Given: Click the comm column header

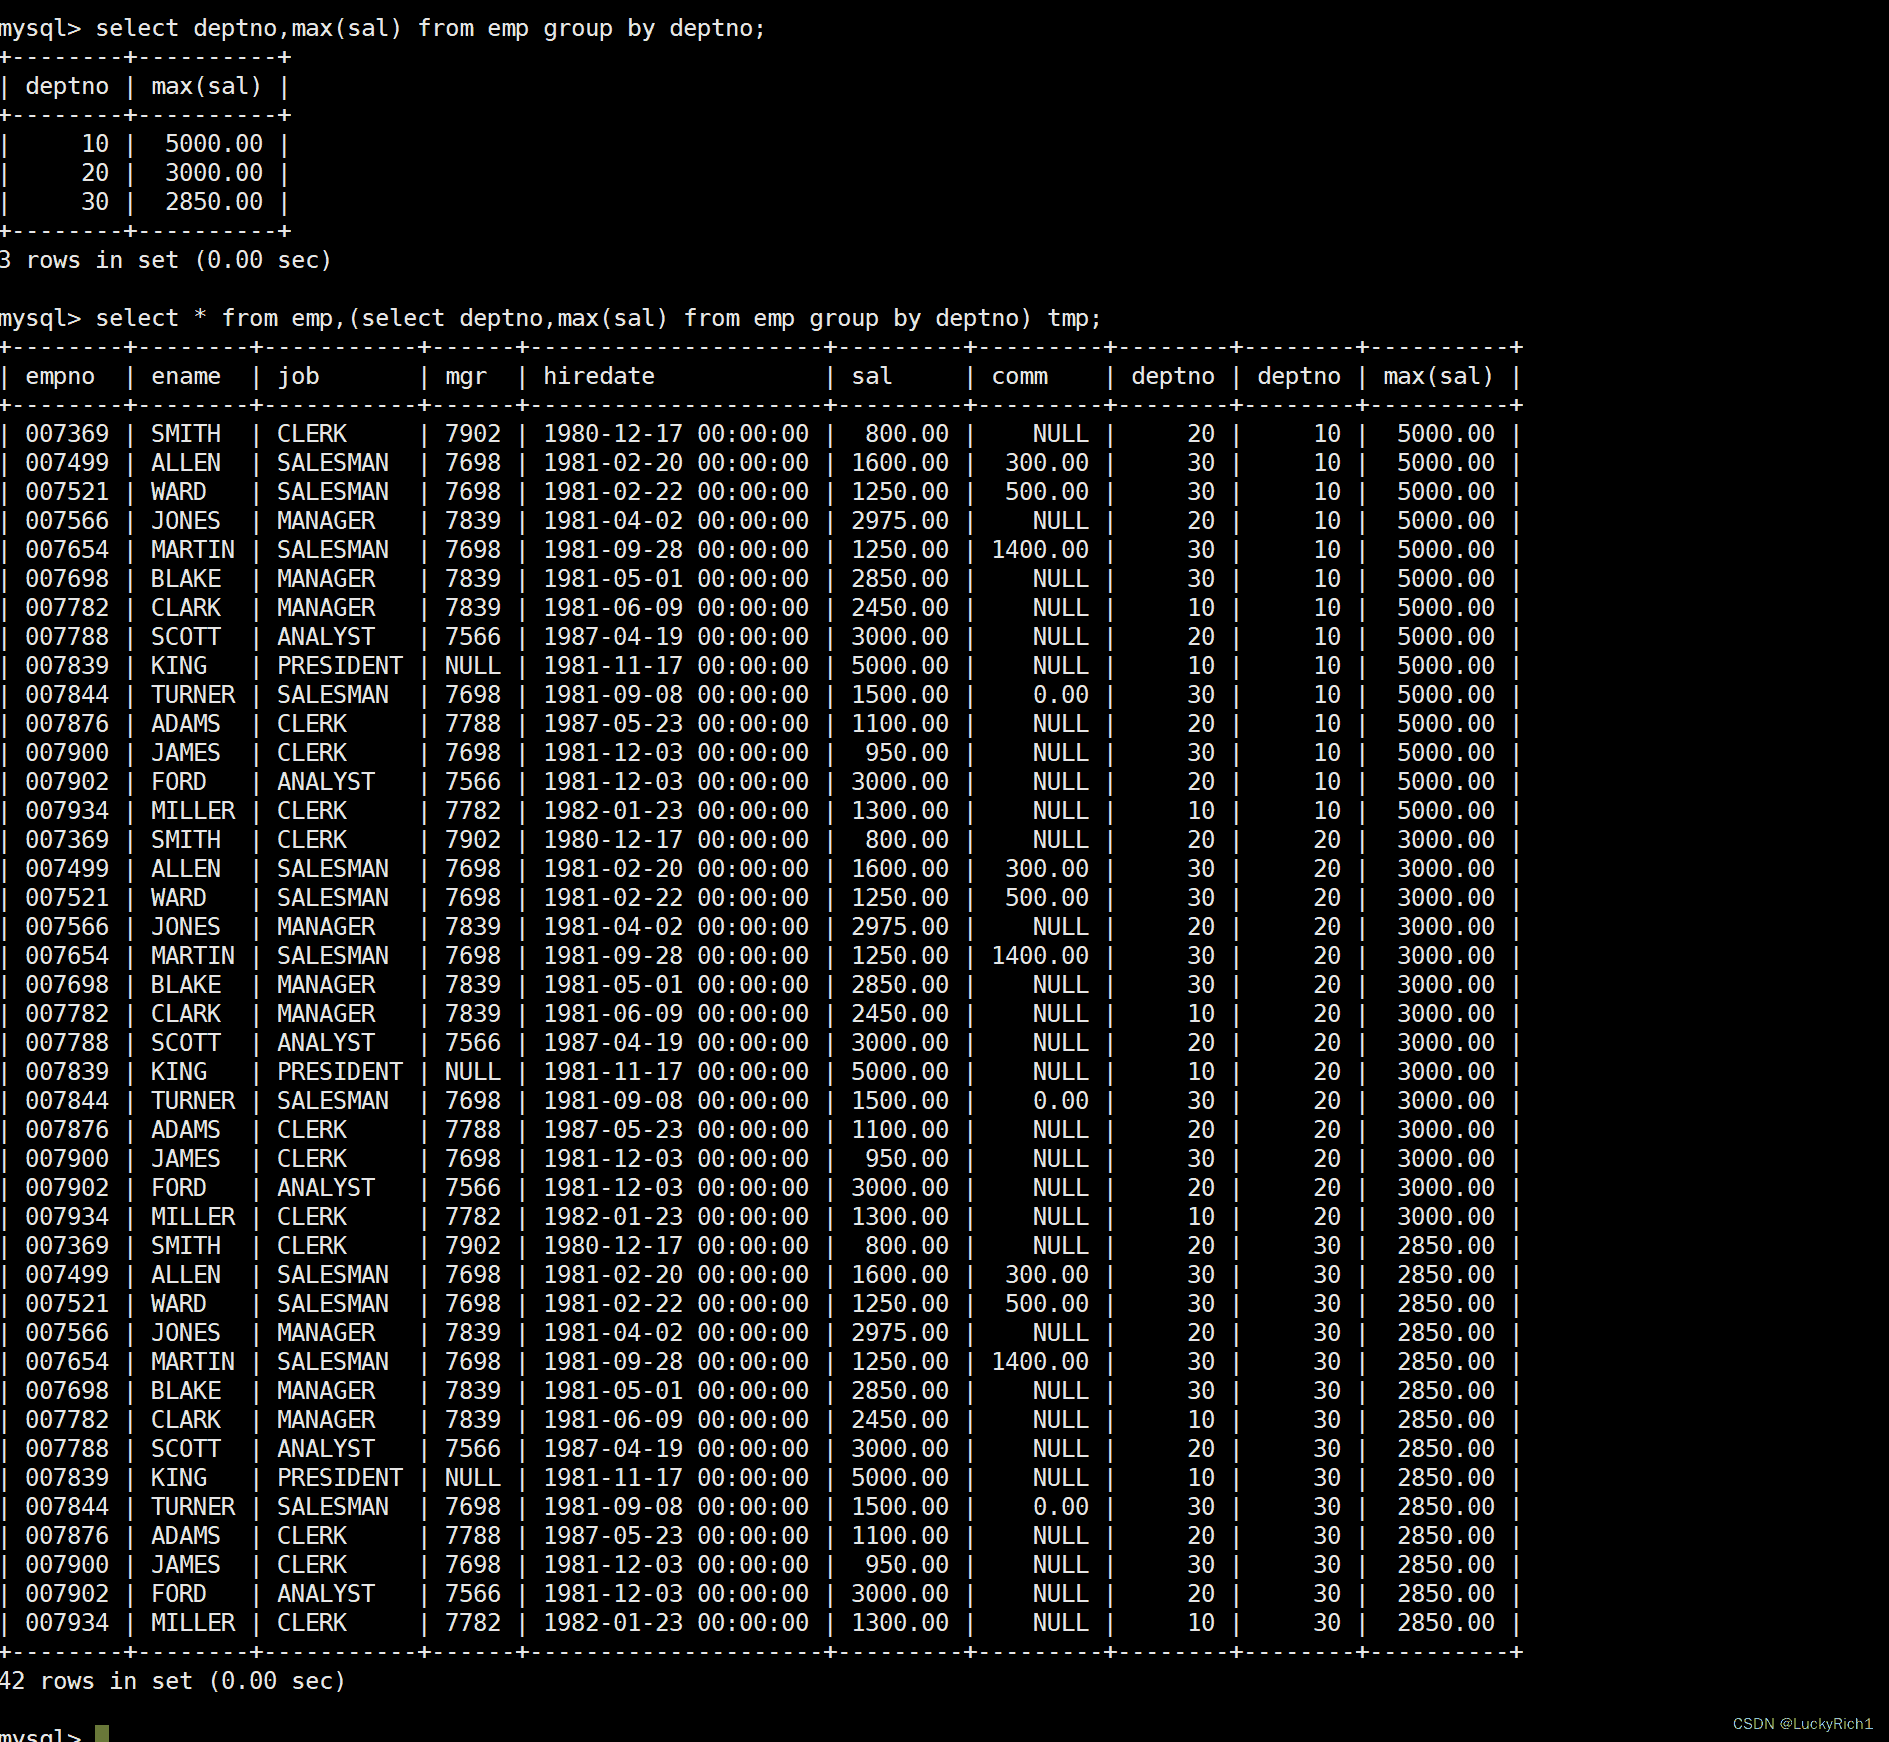Looking at the screenshot, I should [1019, 376].
